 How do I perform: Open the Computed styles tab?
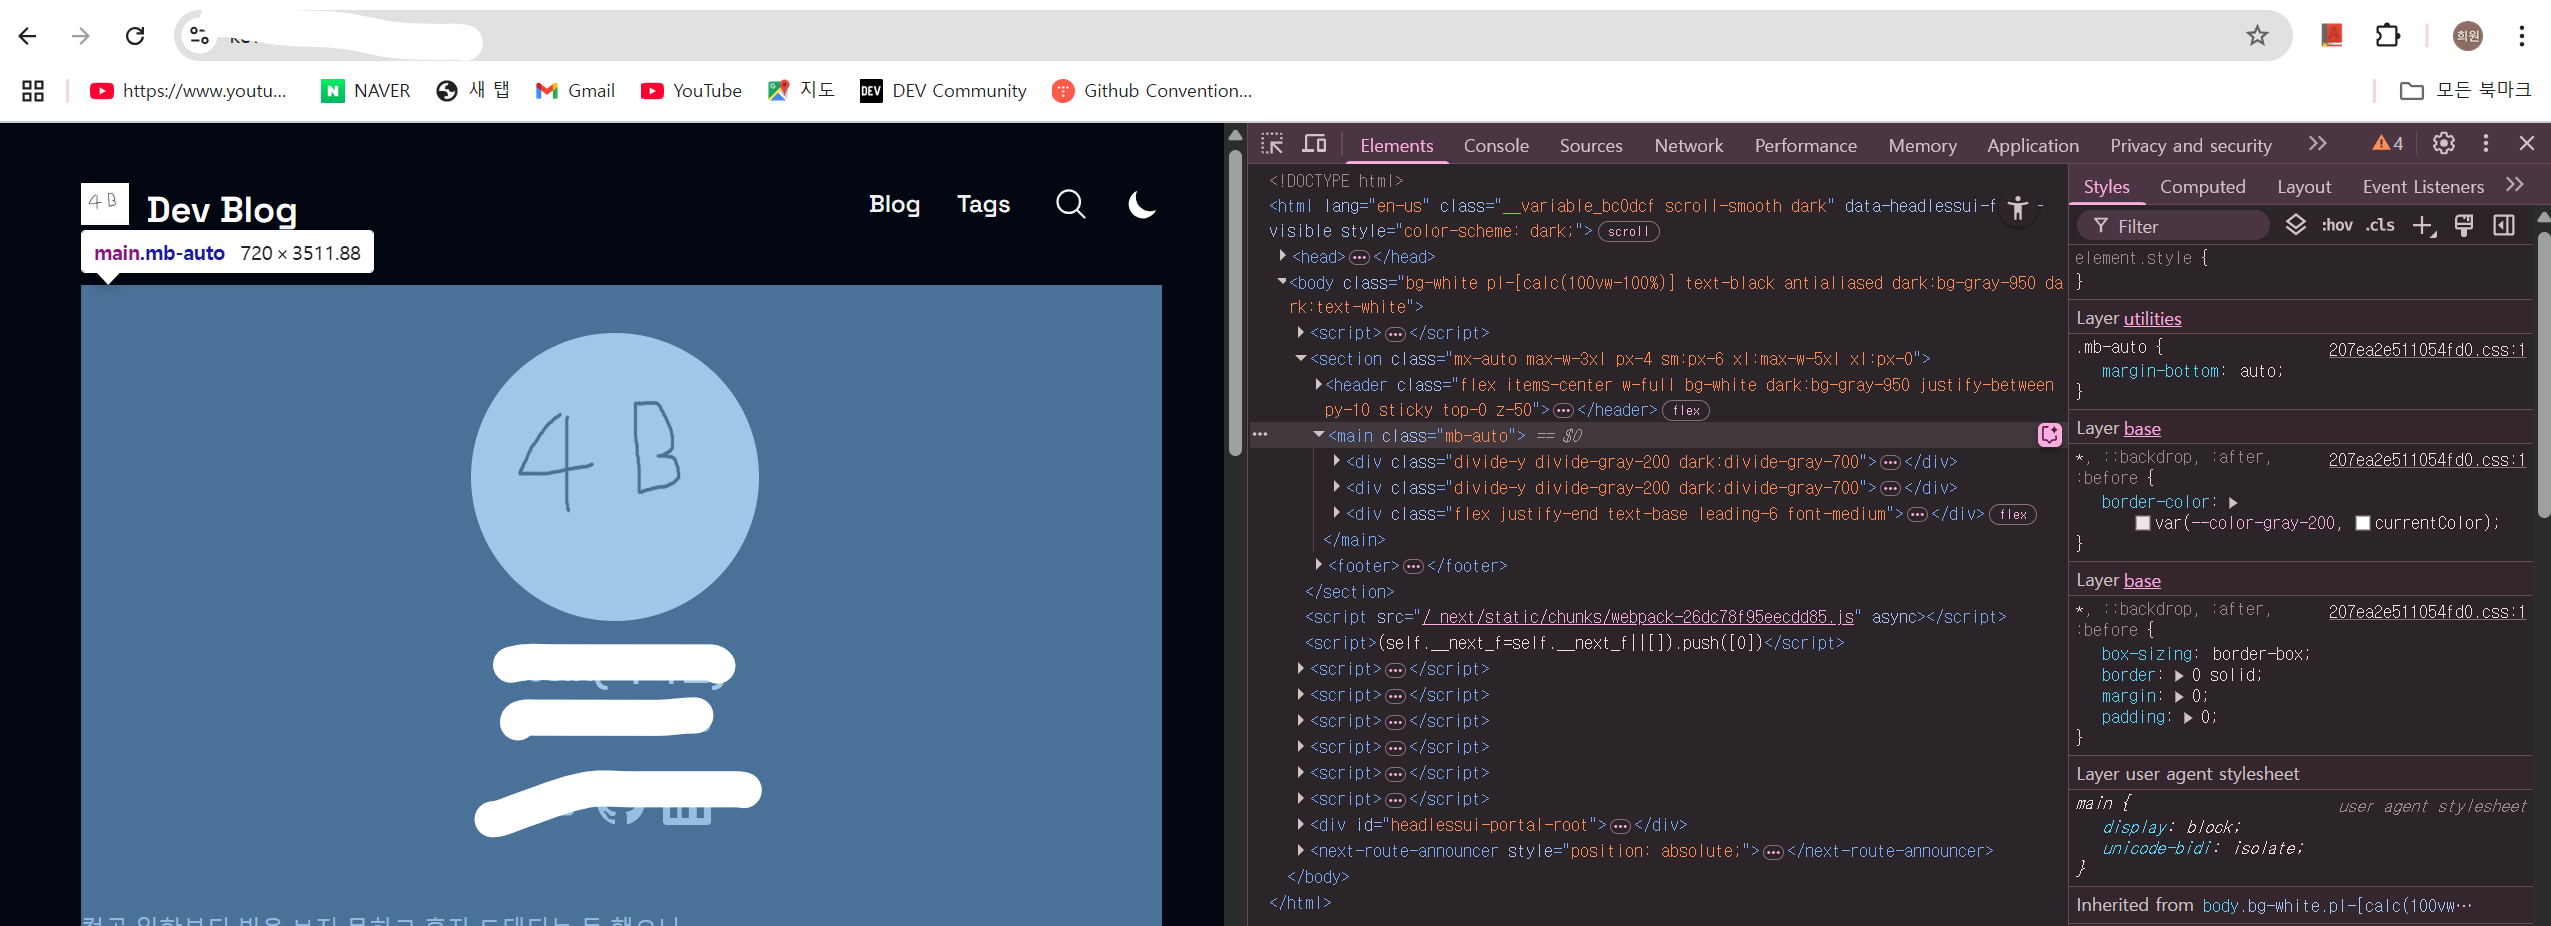[2202, 187]
